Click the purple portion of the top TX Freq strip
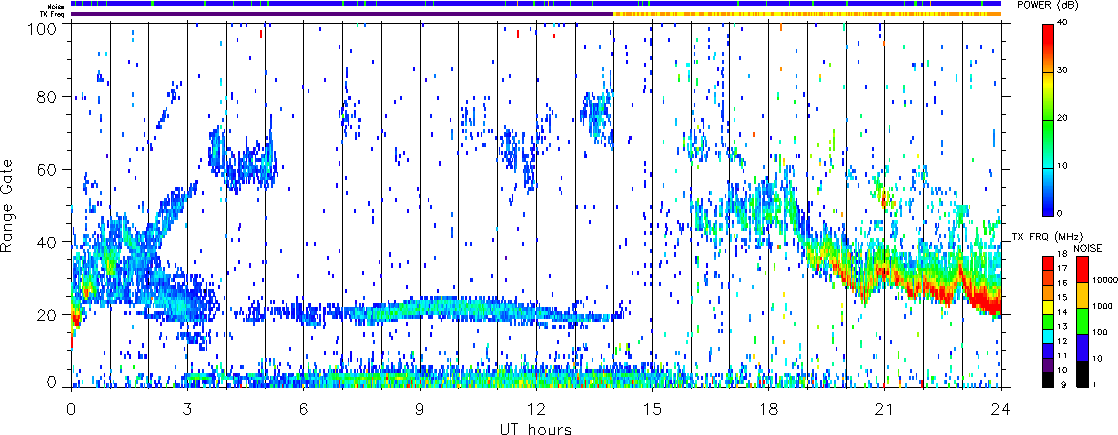The width and height of the screenshot is (1118, 435). pyautogui.click(x=342, y=14)
